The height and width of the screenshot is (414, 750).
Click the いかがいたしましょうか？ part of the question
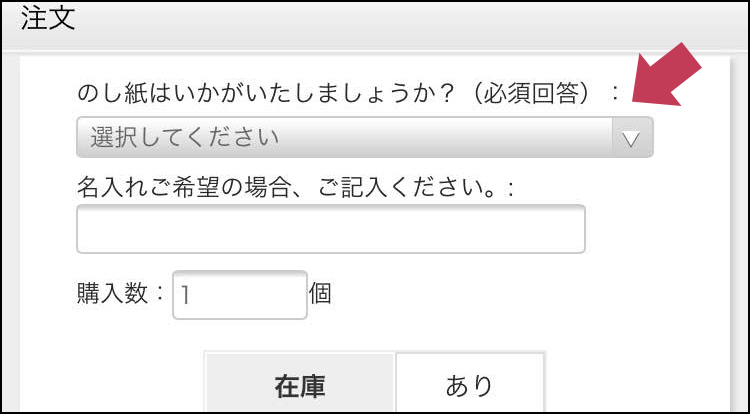coord(330,94)
